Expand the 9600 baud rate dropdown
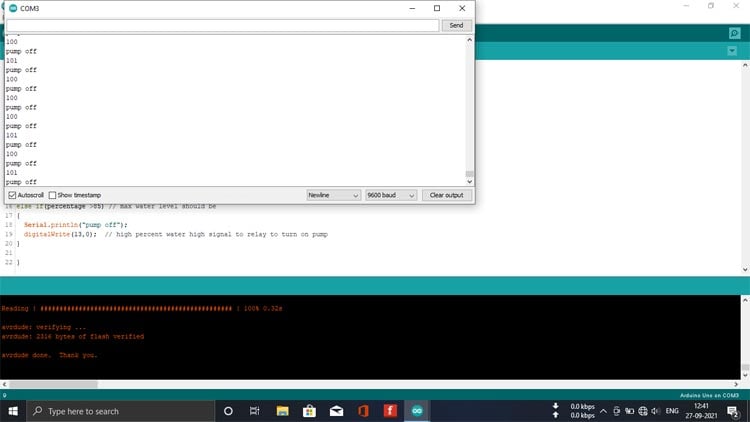The height and width of the screenshot is (422, 750). [390, 195]
